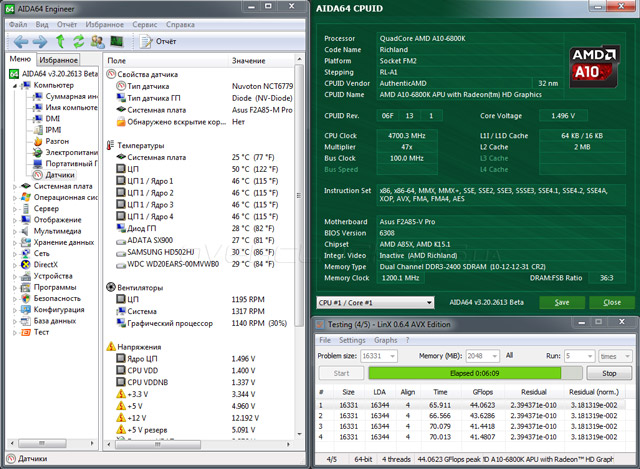Click the Forward arrow toolbar icon
The width and height of the screenshot is (640, 469).
(39, 42)
